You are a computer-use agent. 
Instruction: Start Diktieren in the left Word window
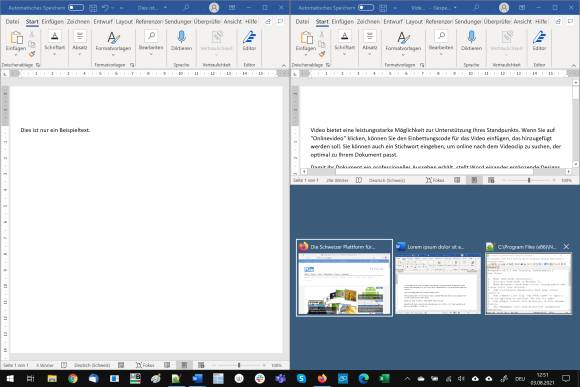point(181,41)
